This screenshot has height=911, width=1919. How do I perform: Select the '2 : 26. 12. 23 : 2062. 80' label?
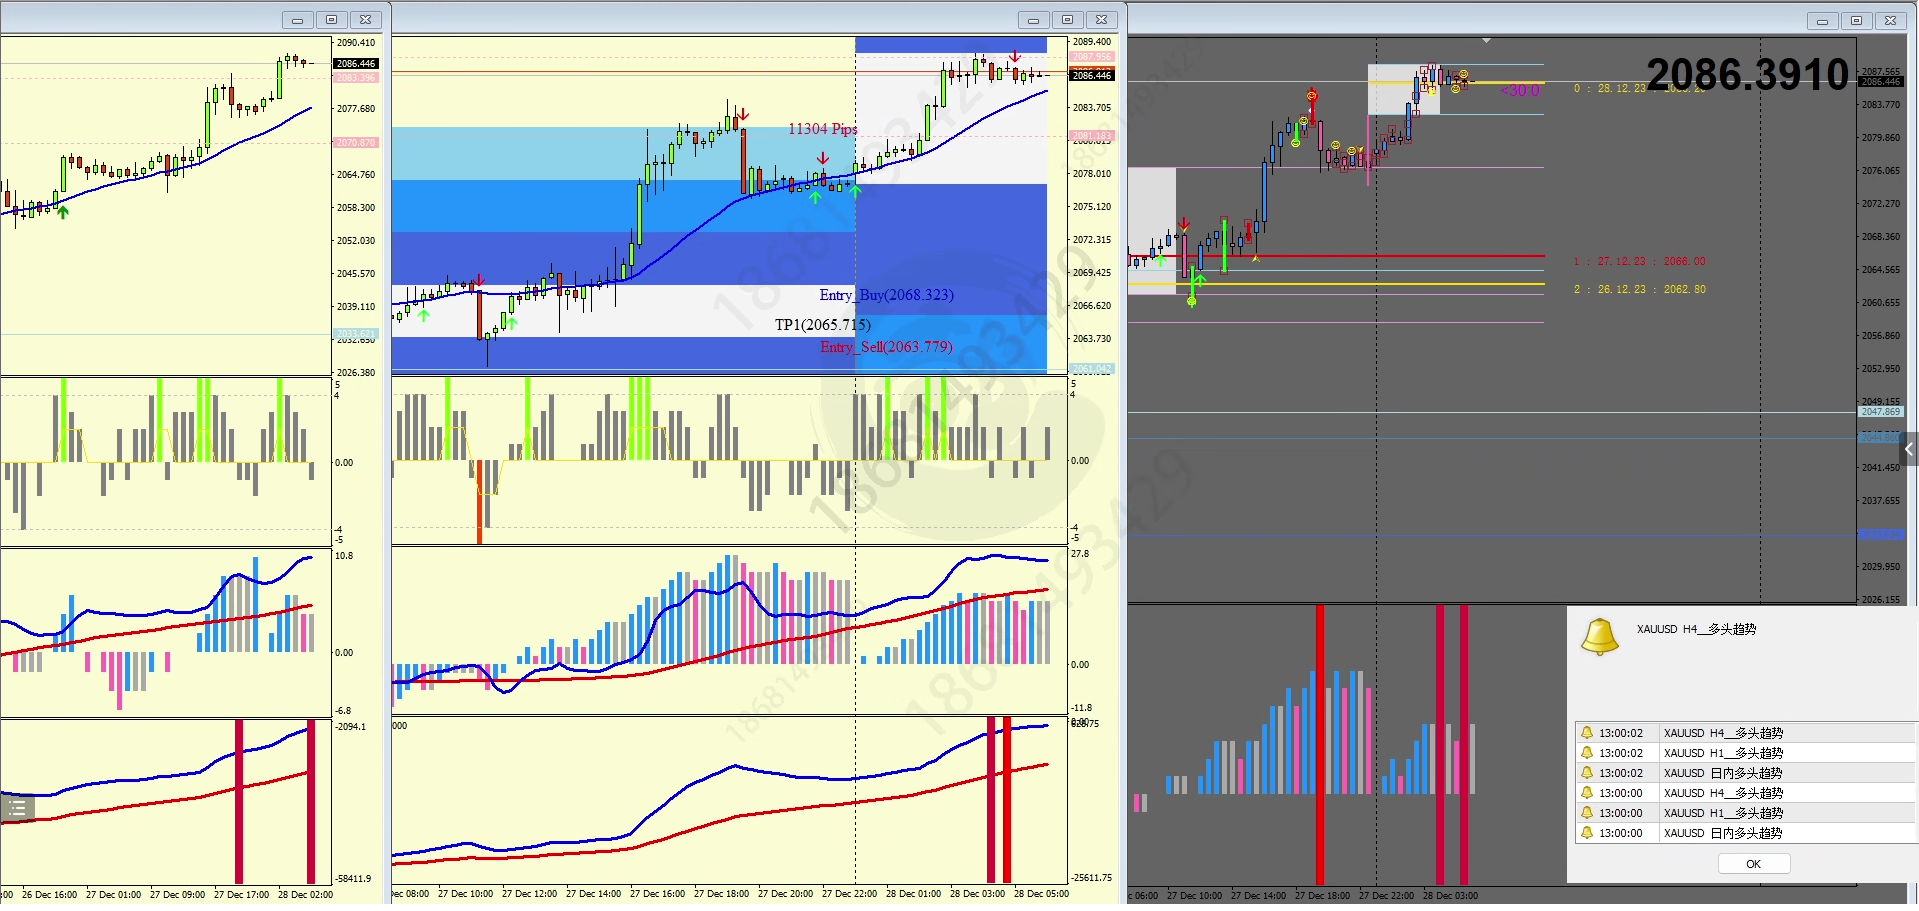coord(1640,290)
